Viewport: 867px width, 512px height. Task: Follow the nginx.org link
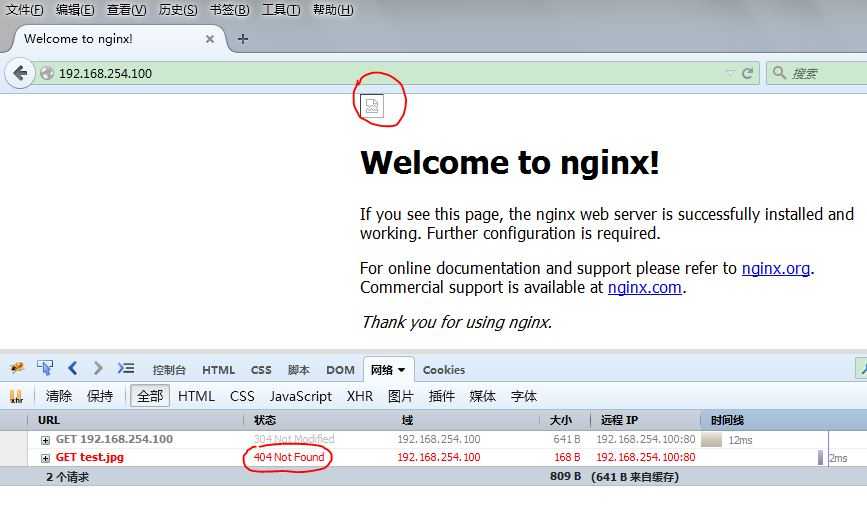(x=776, y=268)
